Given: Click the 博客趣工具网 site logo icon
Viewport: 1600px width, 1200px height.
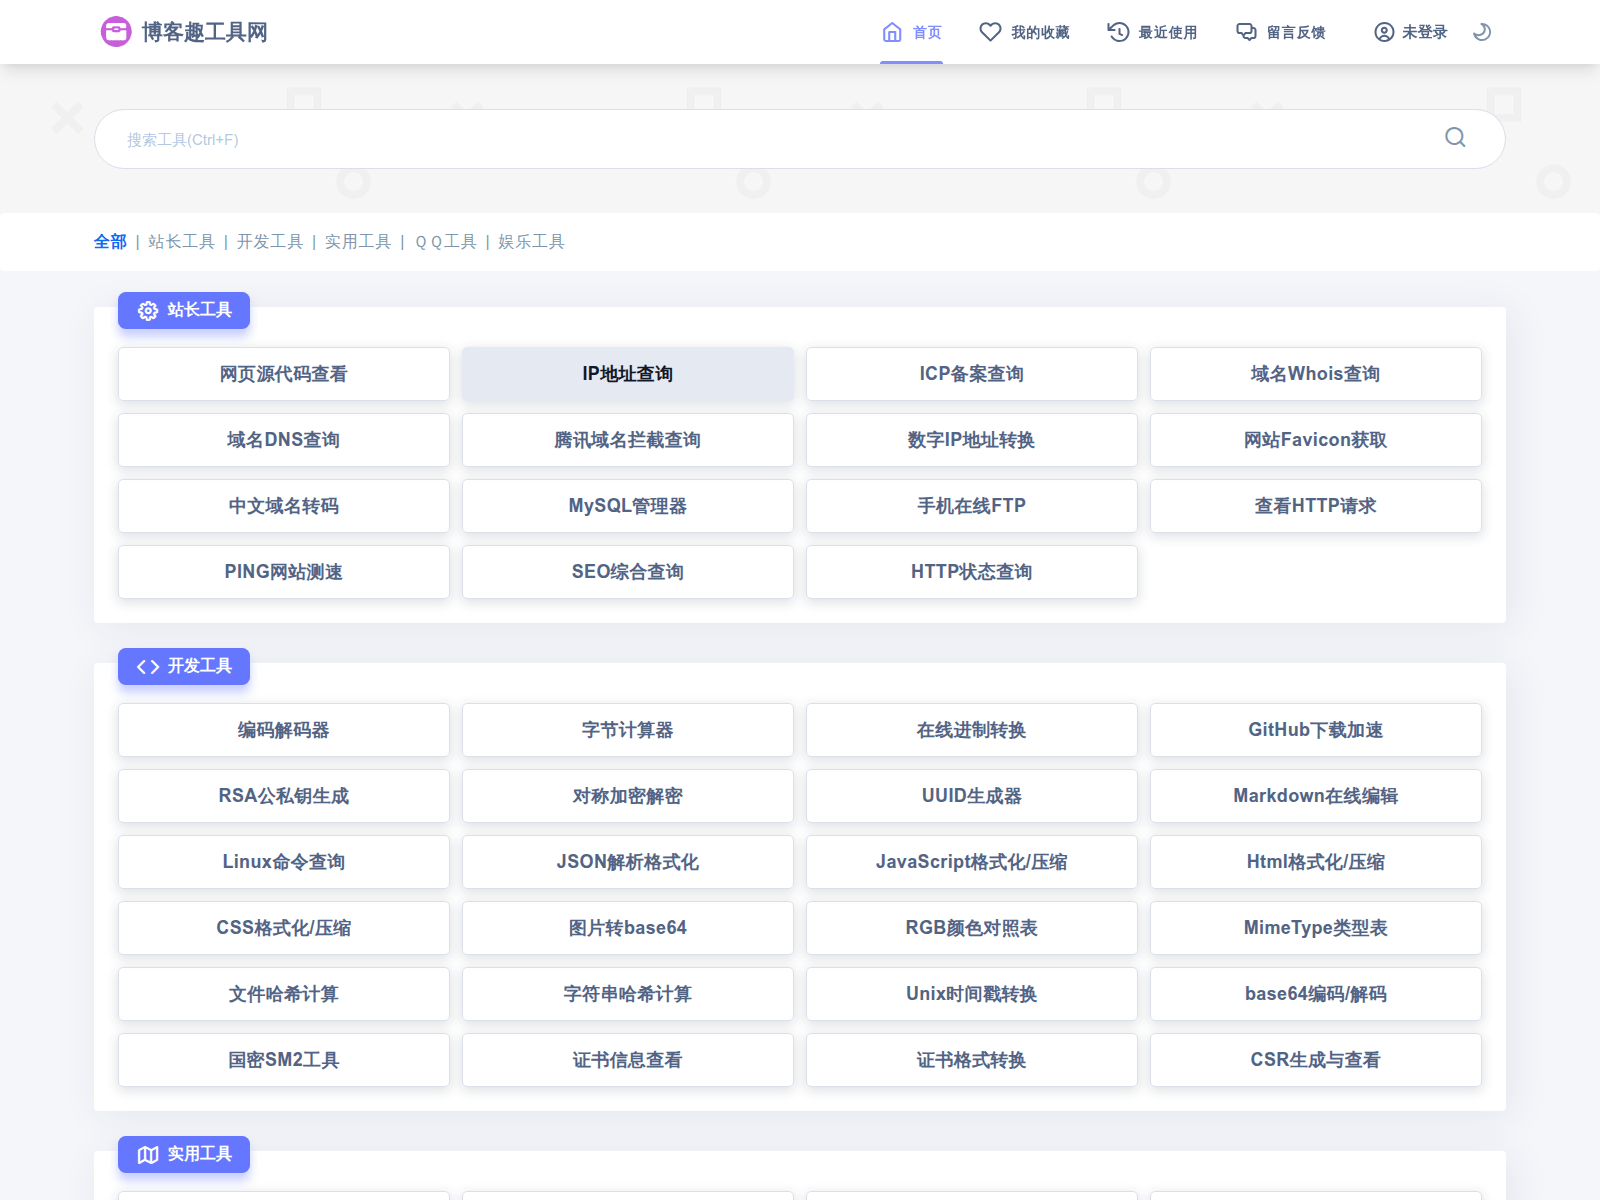Looking at the screenshot, I should tap(116, 32).
